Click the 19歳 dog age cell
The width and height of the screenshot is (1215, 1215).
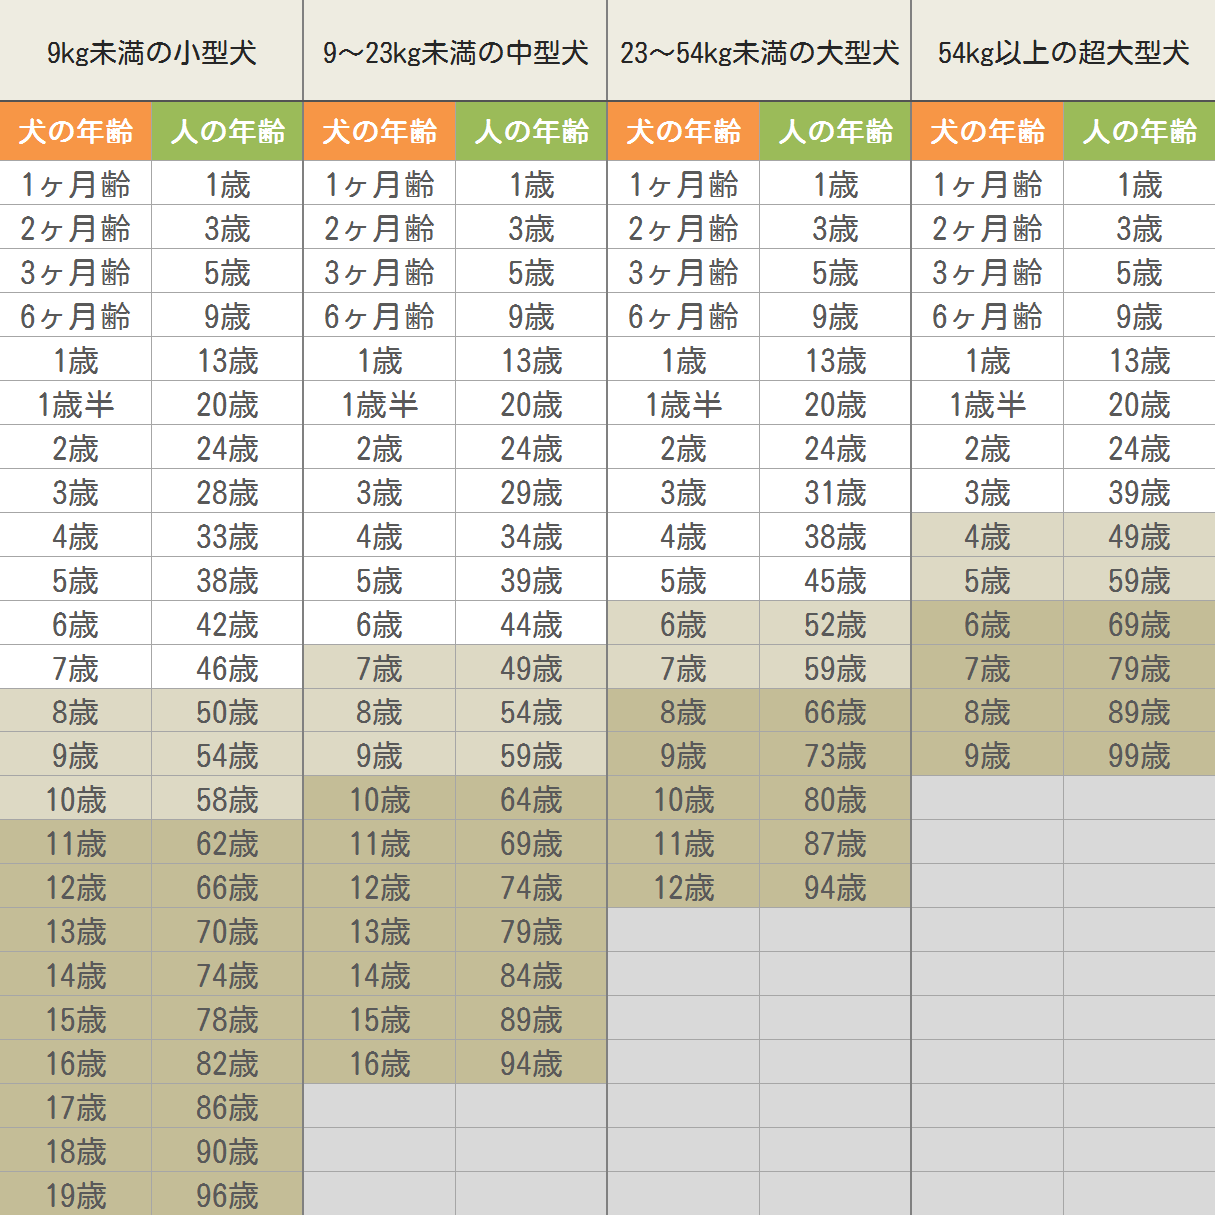(76, 1195)
